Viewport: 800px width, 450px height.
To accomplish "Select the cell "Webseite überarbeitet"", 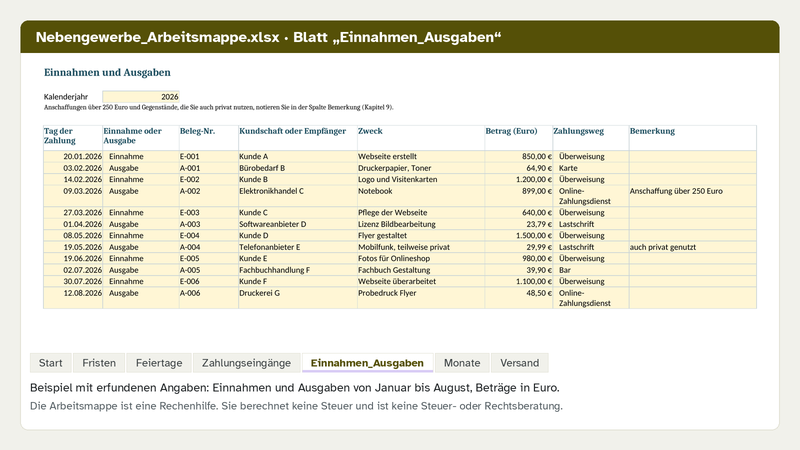I will [421, 282].
